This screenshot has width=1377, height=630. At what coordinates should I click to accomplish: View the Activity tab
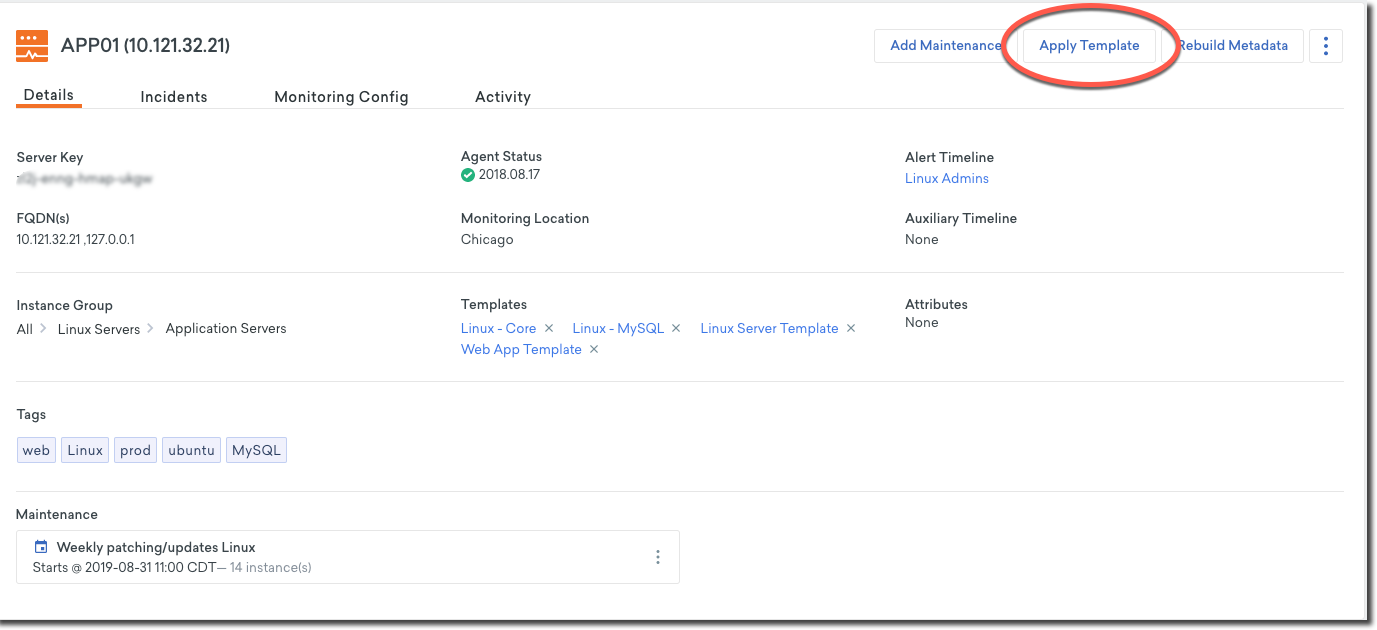pos(502,96)
